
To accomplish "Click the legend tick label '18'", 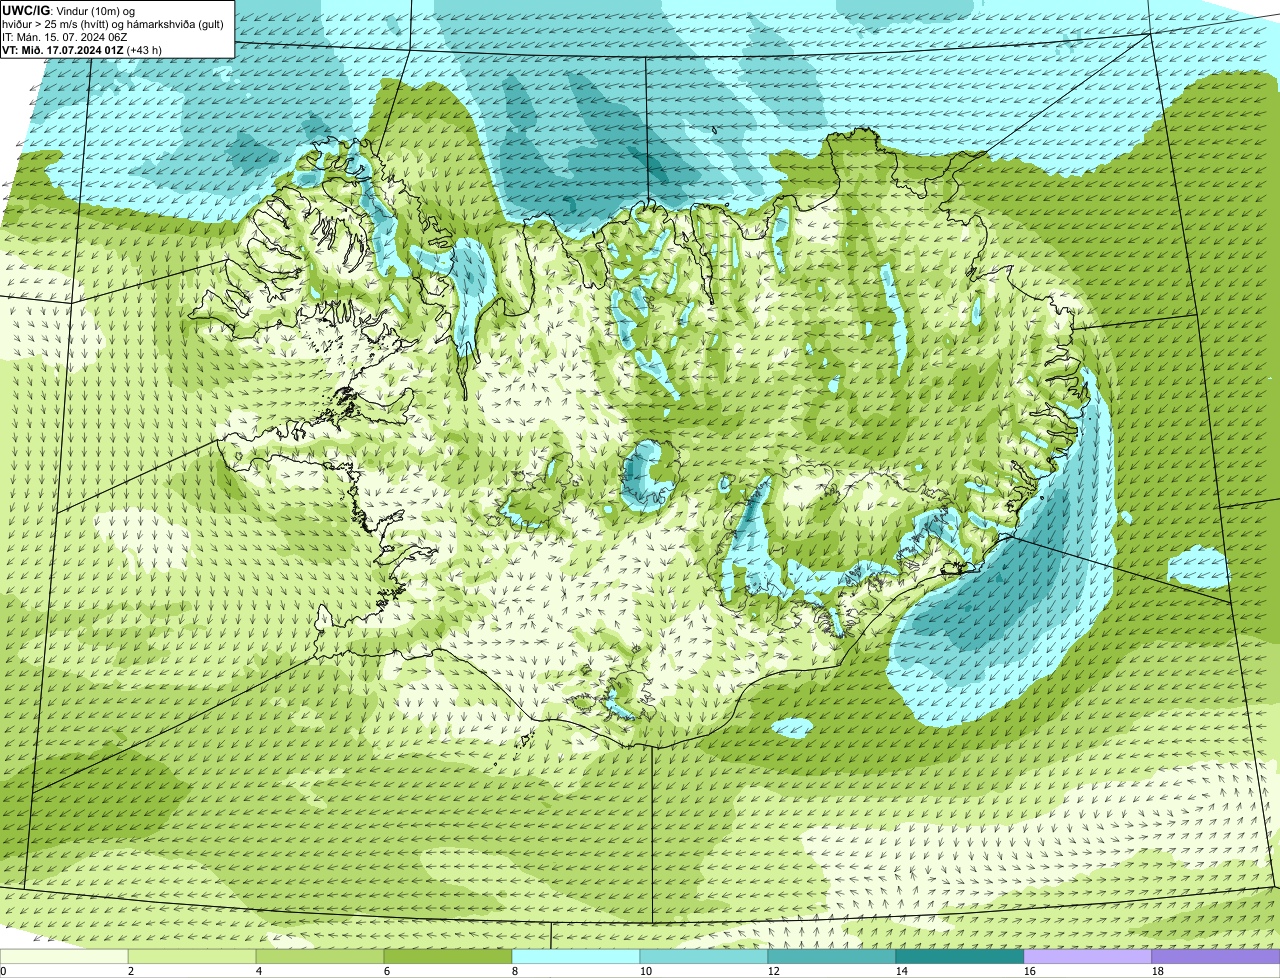I will 1158,971.
